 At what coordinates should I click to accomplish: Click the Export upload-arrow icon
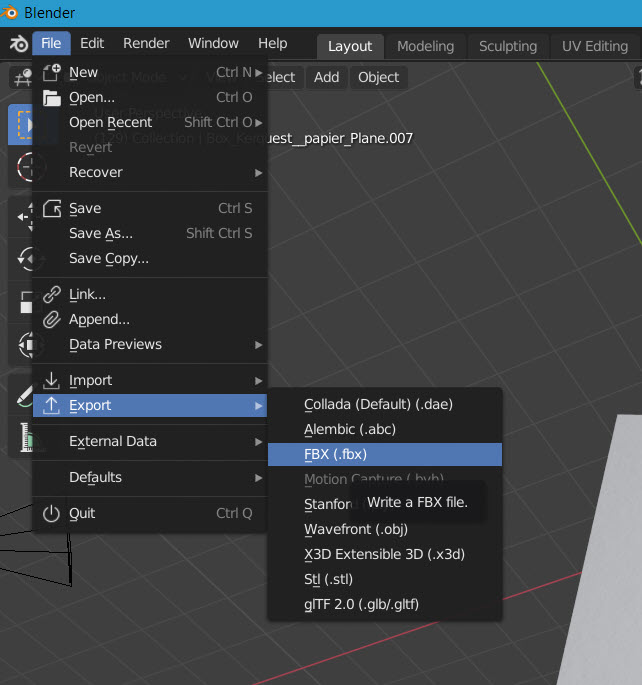click(x=52, y=405)
